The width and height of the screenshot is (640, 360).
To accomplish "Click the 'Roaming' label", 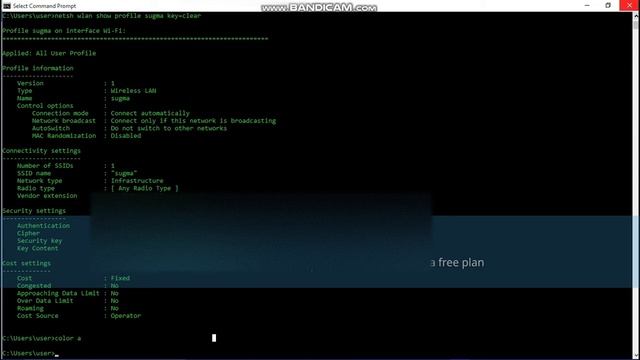I will pyautogui.click(x=30, y=308).
